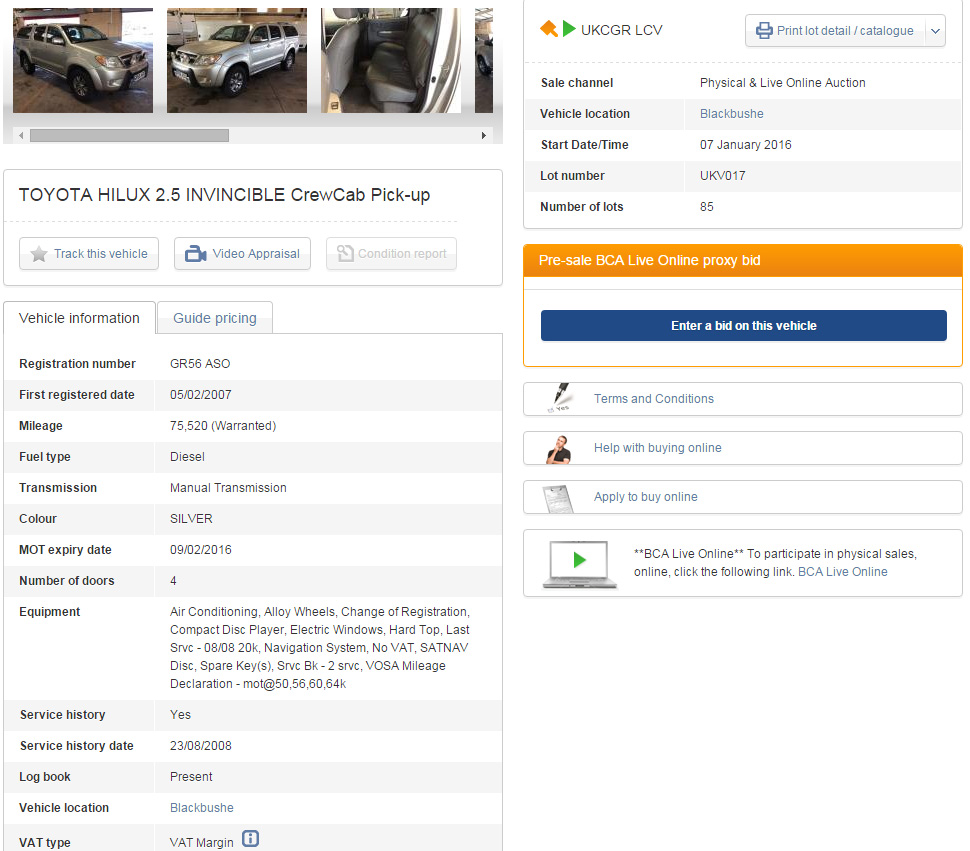Select the Toyota Hilux vehicle title heading

224,195
